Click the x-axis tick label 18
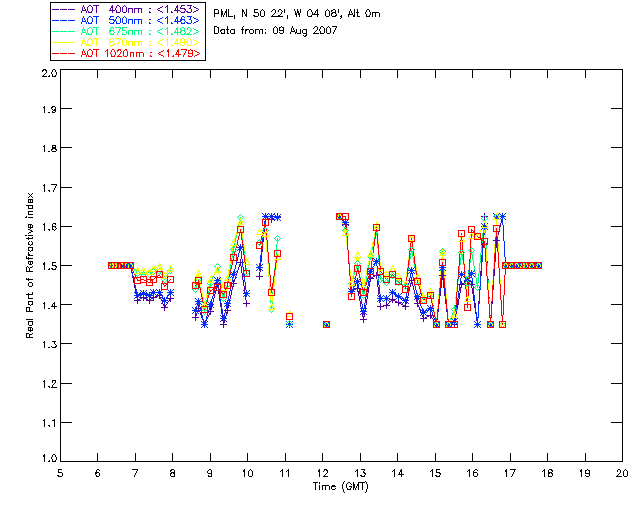 pos(547,473)
